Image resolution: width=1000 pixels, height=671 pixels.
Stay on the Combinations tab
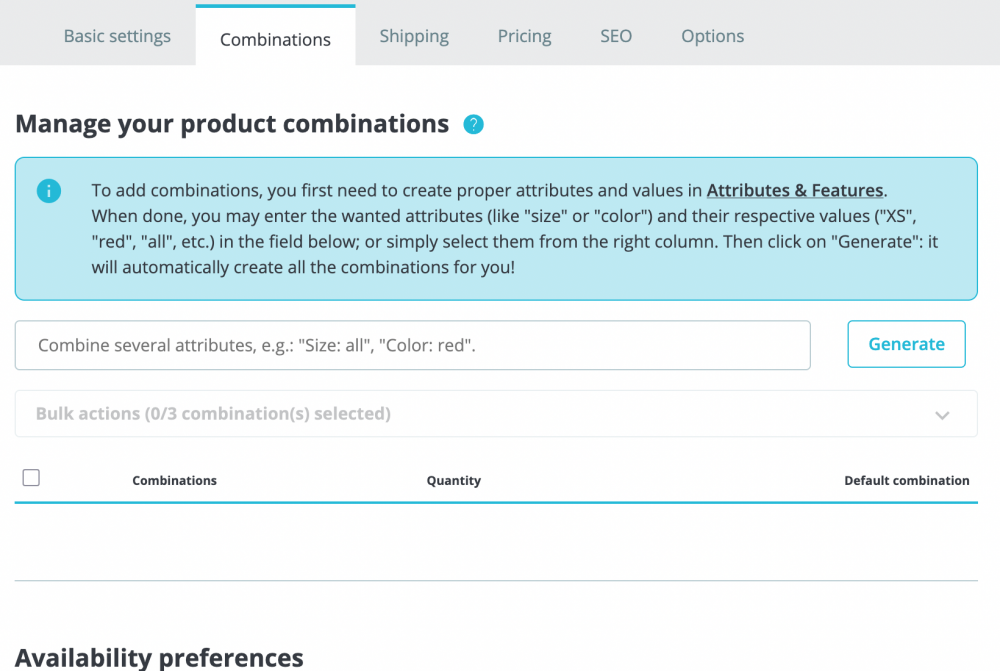point(275,39)
